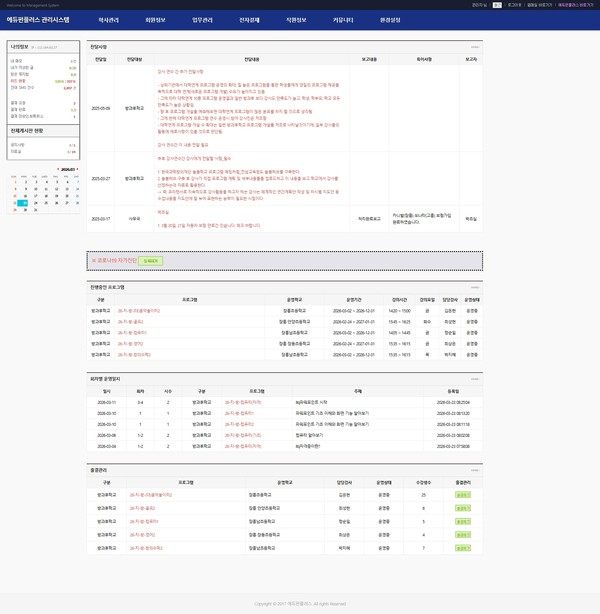Click the green button beside 코로나19 자가진단
The width and height of the screenshot is (600, 614).
(150, 261)
